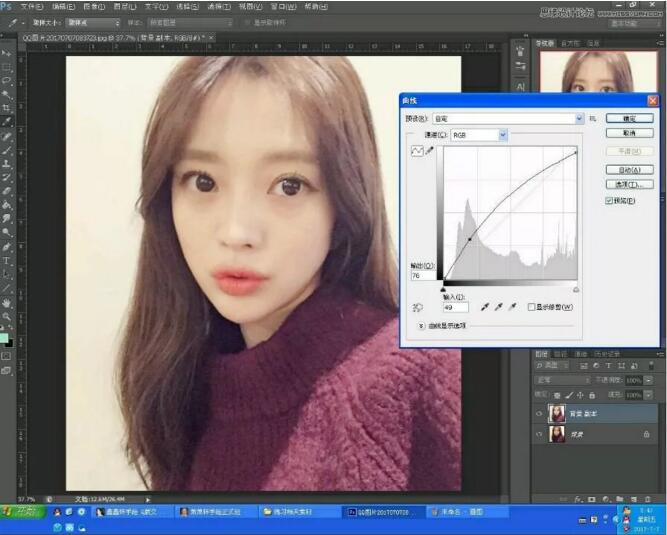The height and width of the screenshot is (535, 667).
Task: Select the Type tool in the toolbox
Action: (6, 261)
